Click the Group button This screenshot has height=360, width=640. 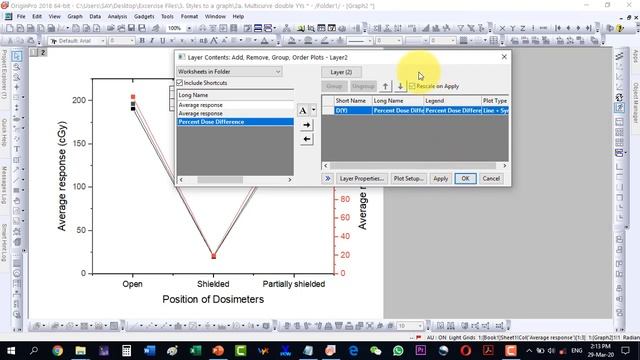[x=334, y=86]
